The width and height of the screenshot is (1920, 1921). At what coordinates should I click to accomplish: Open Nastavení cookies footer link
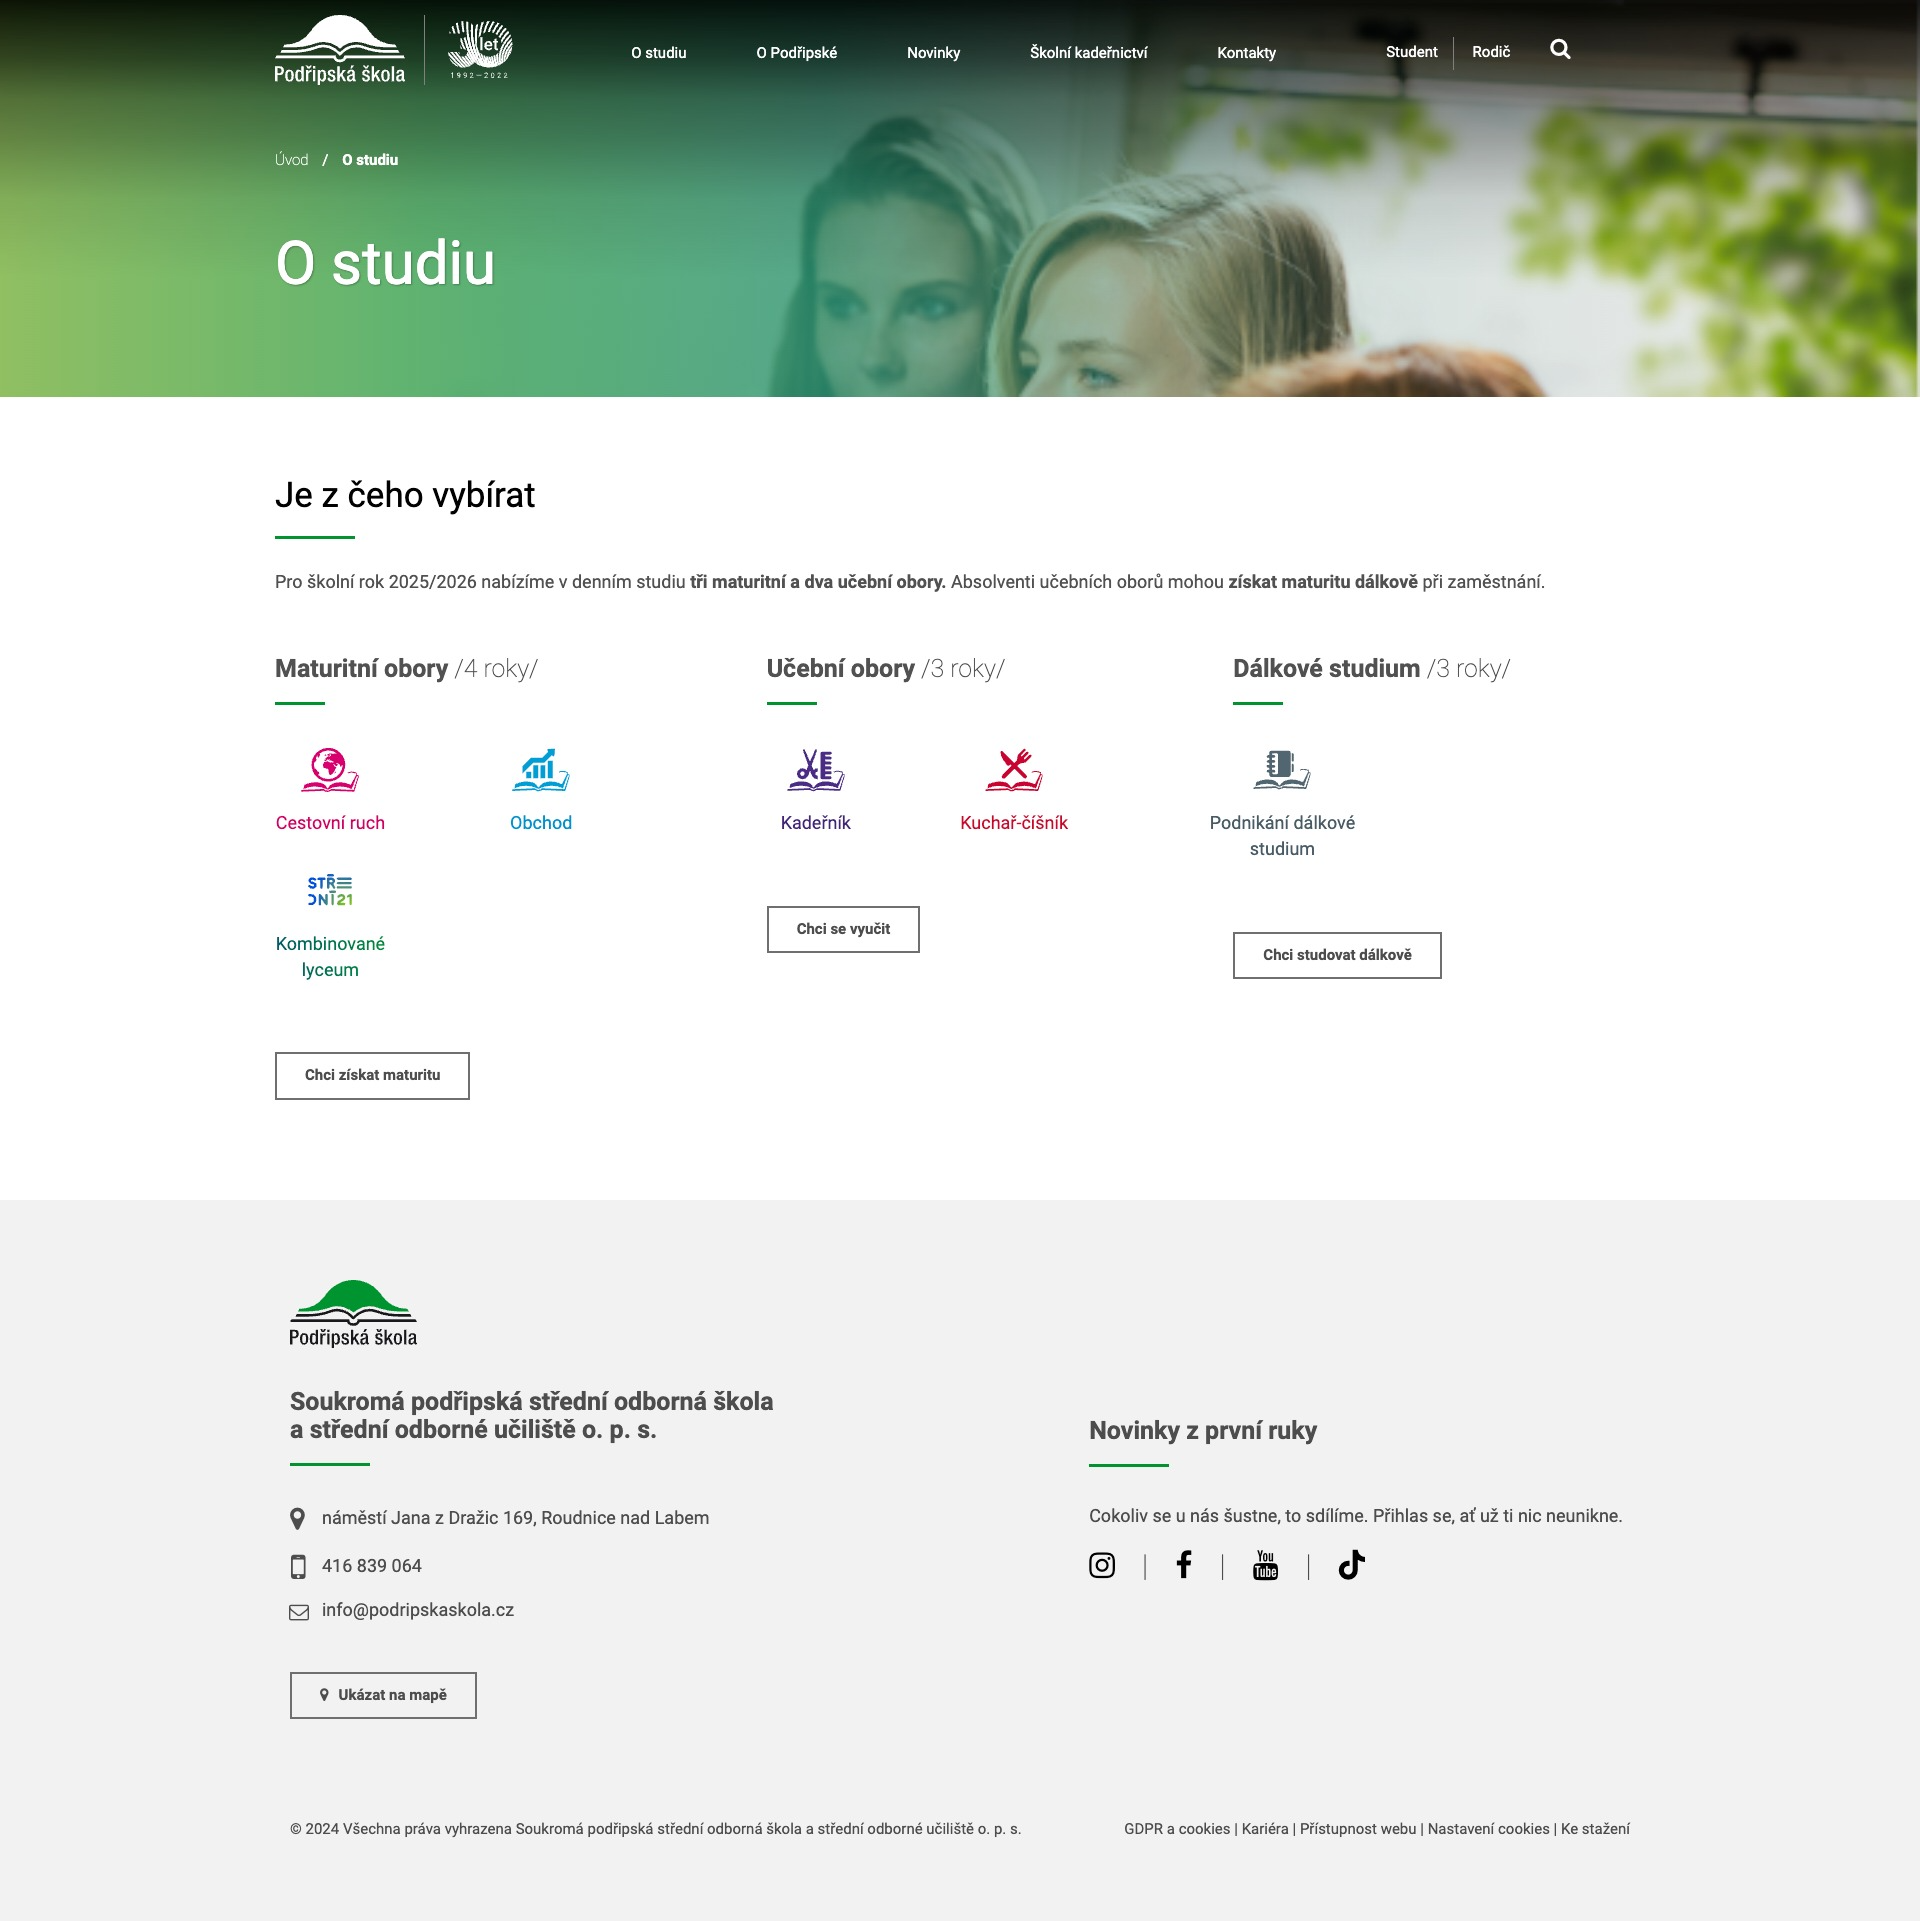pos(1489,1829)
